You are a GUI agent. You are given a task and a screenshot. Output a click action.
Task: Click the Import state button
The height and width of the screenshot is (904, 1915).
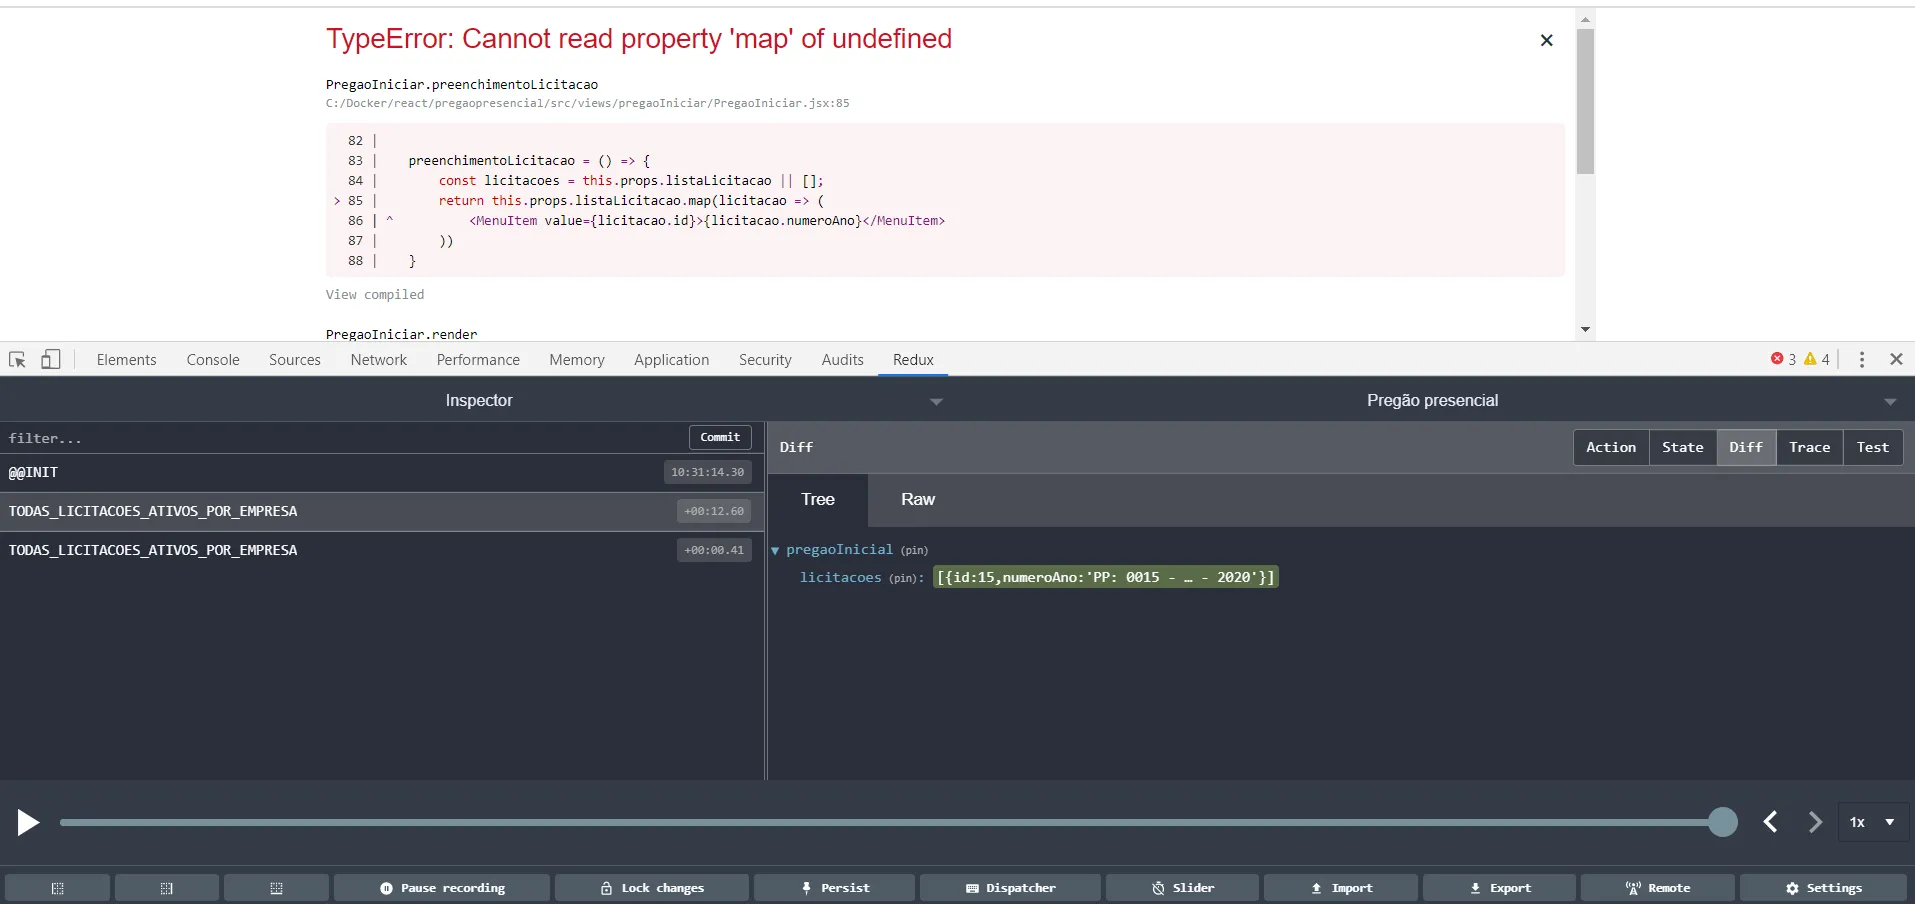(1340, 888)
